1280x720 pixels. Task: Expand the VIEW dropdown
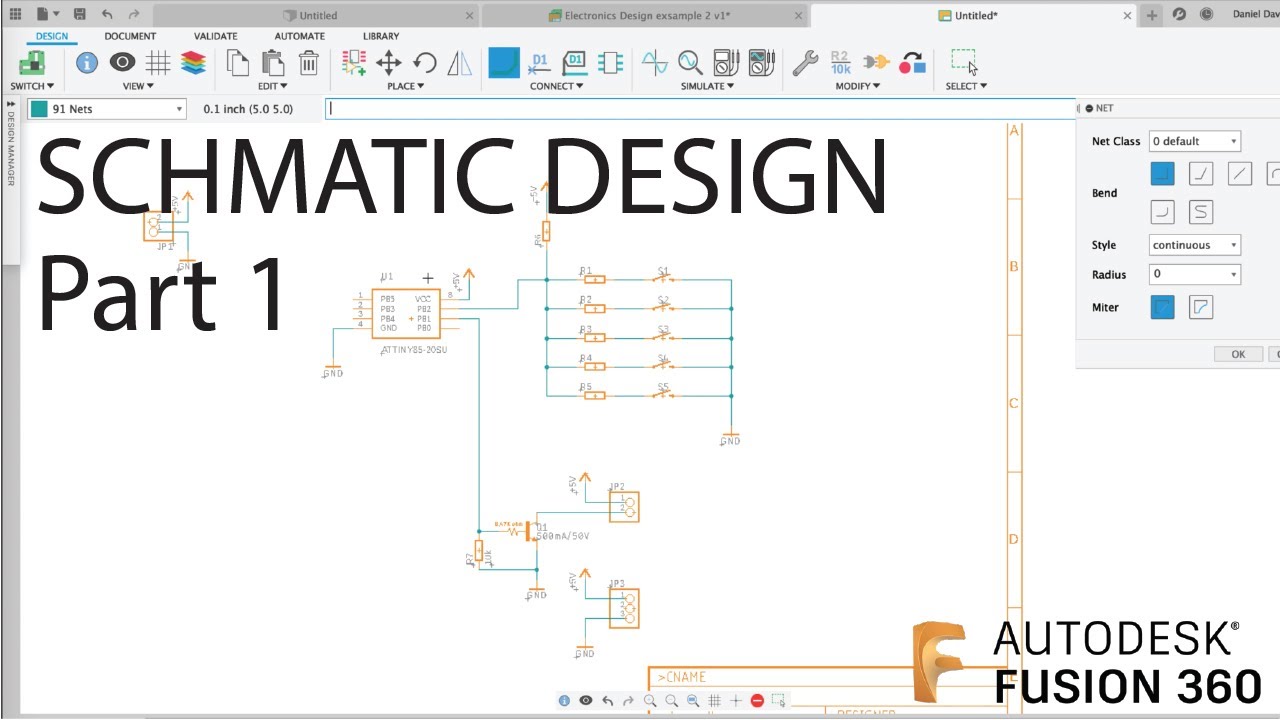(x=139, y=86)
